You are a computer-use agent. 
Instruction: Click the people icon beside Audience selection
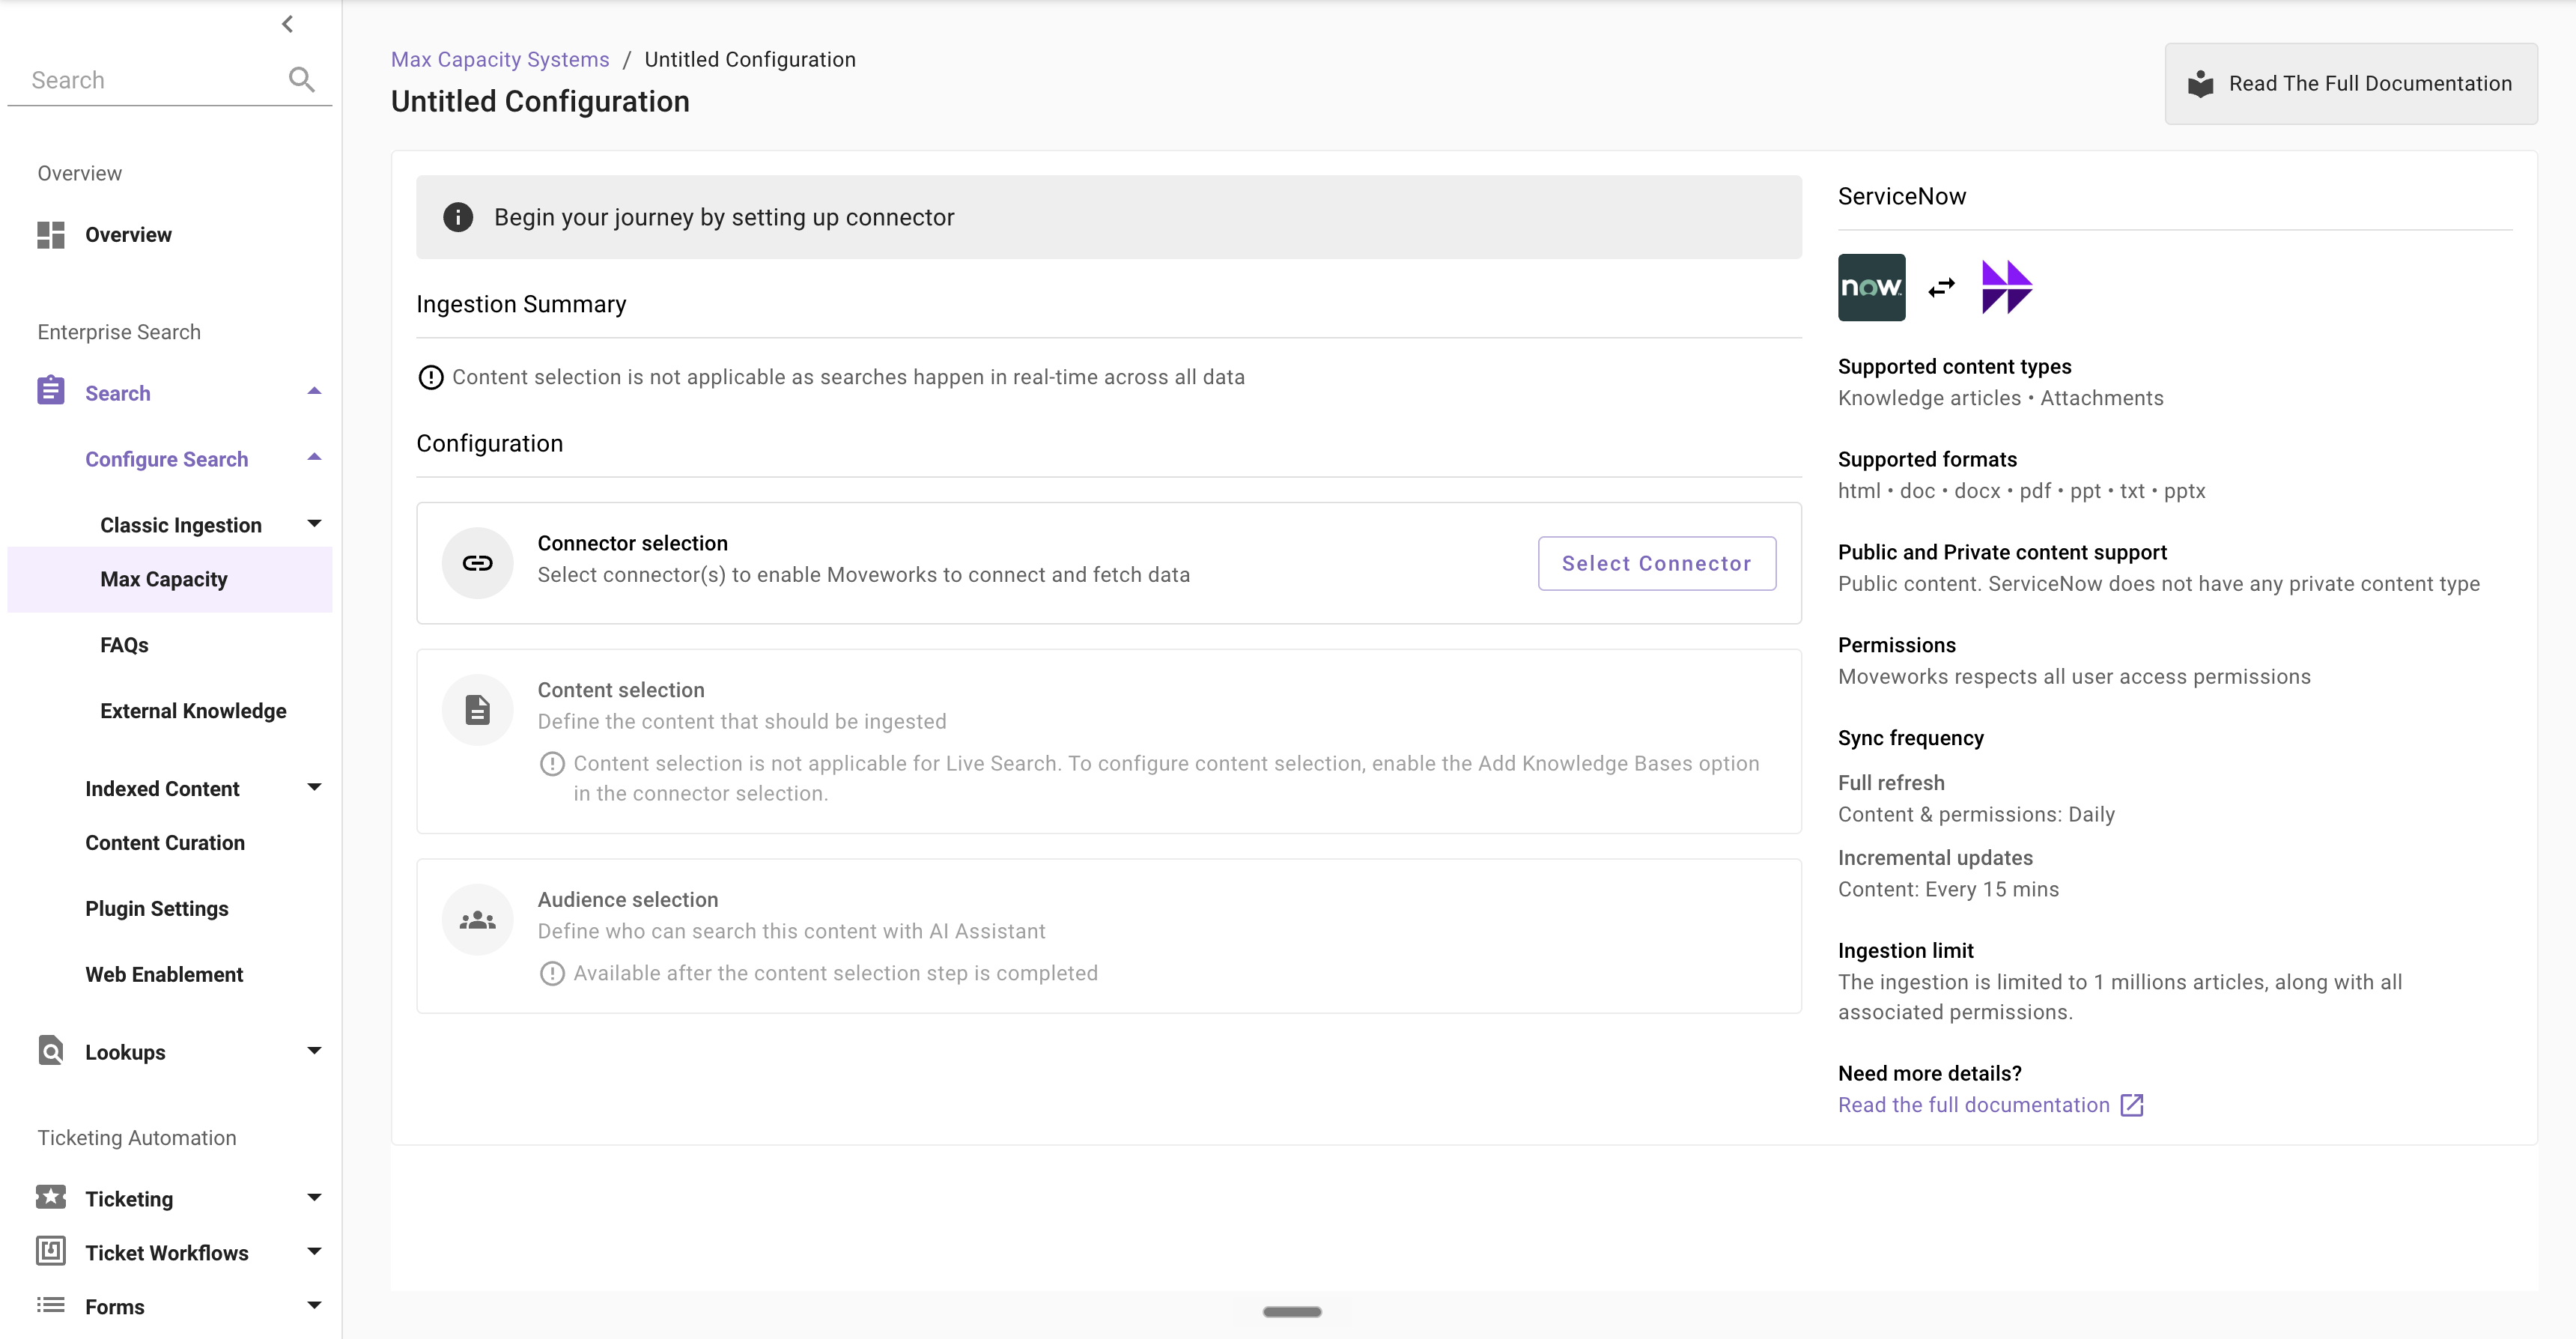pyautogui.click(x=478, y=920)
